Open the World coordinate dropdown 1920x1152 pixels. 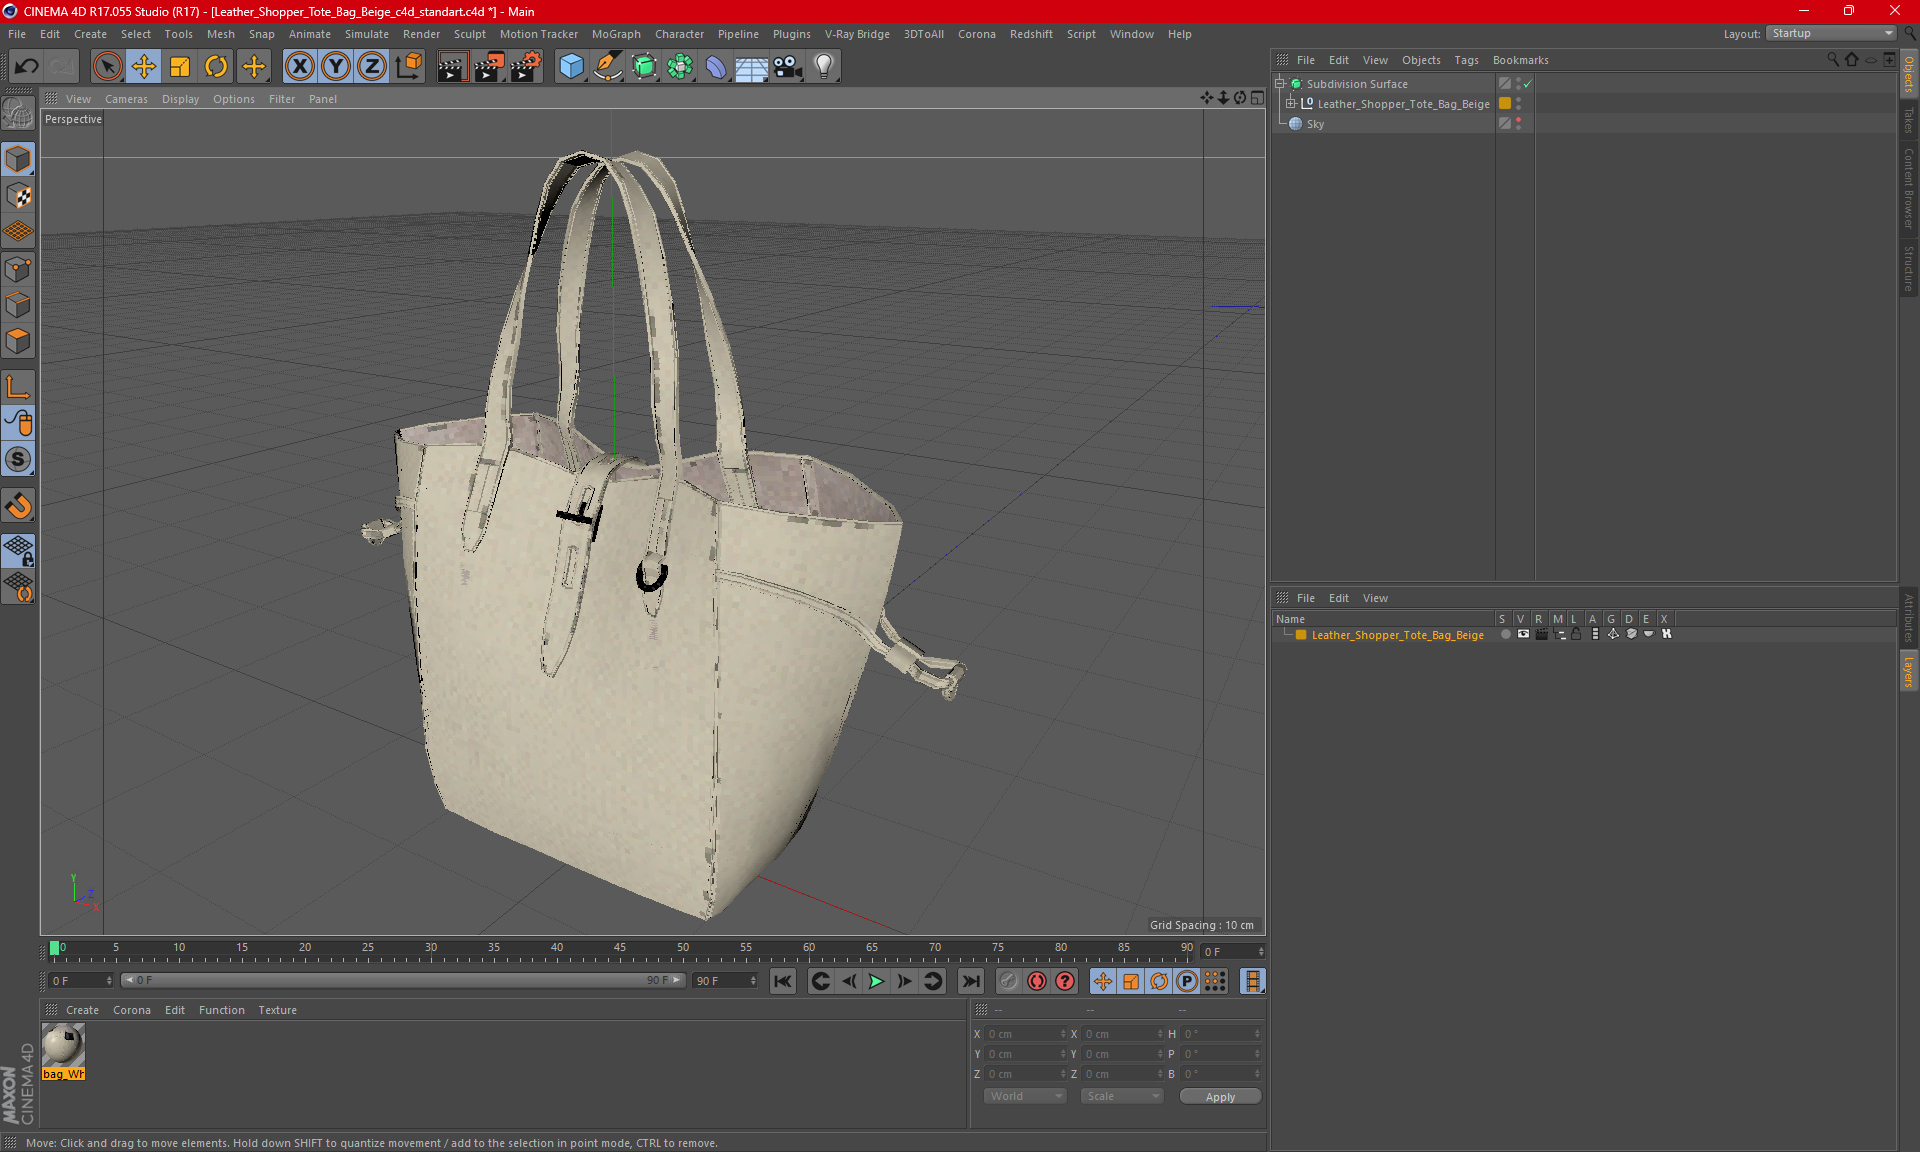1025,1096
